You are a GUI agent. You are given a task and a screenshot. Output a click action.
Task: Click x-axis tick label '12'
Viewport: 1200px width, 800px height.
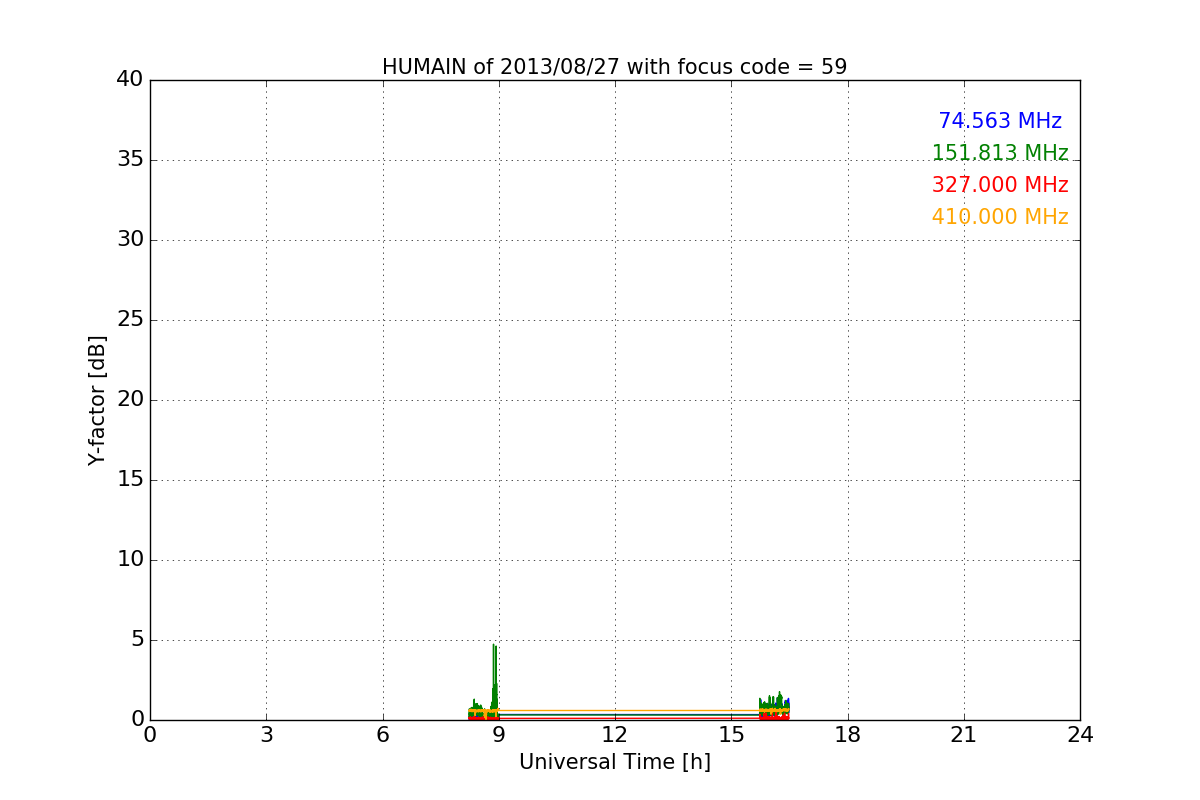(615, 735)
